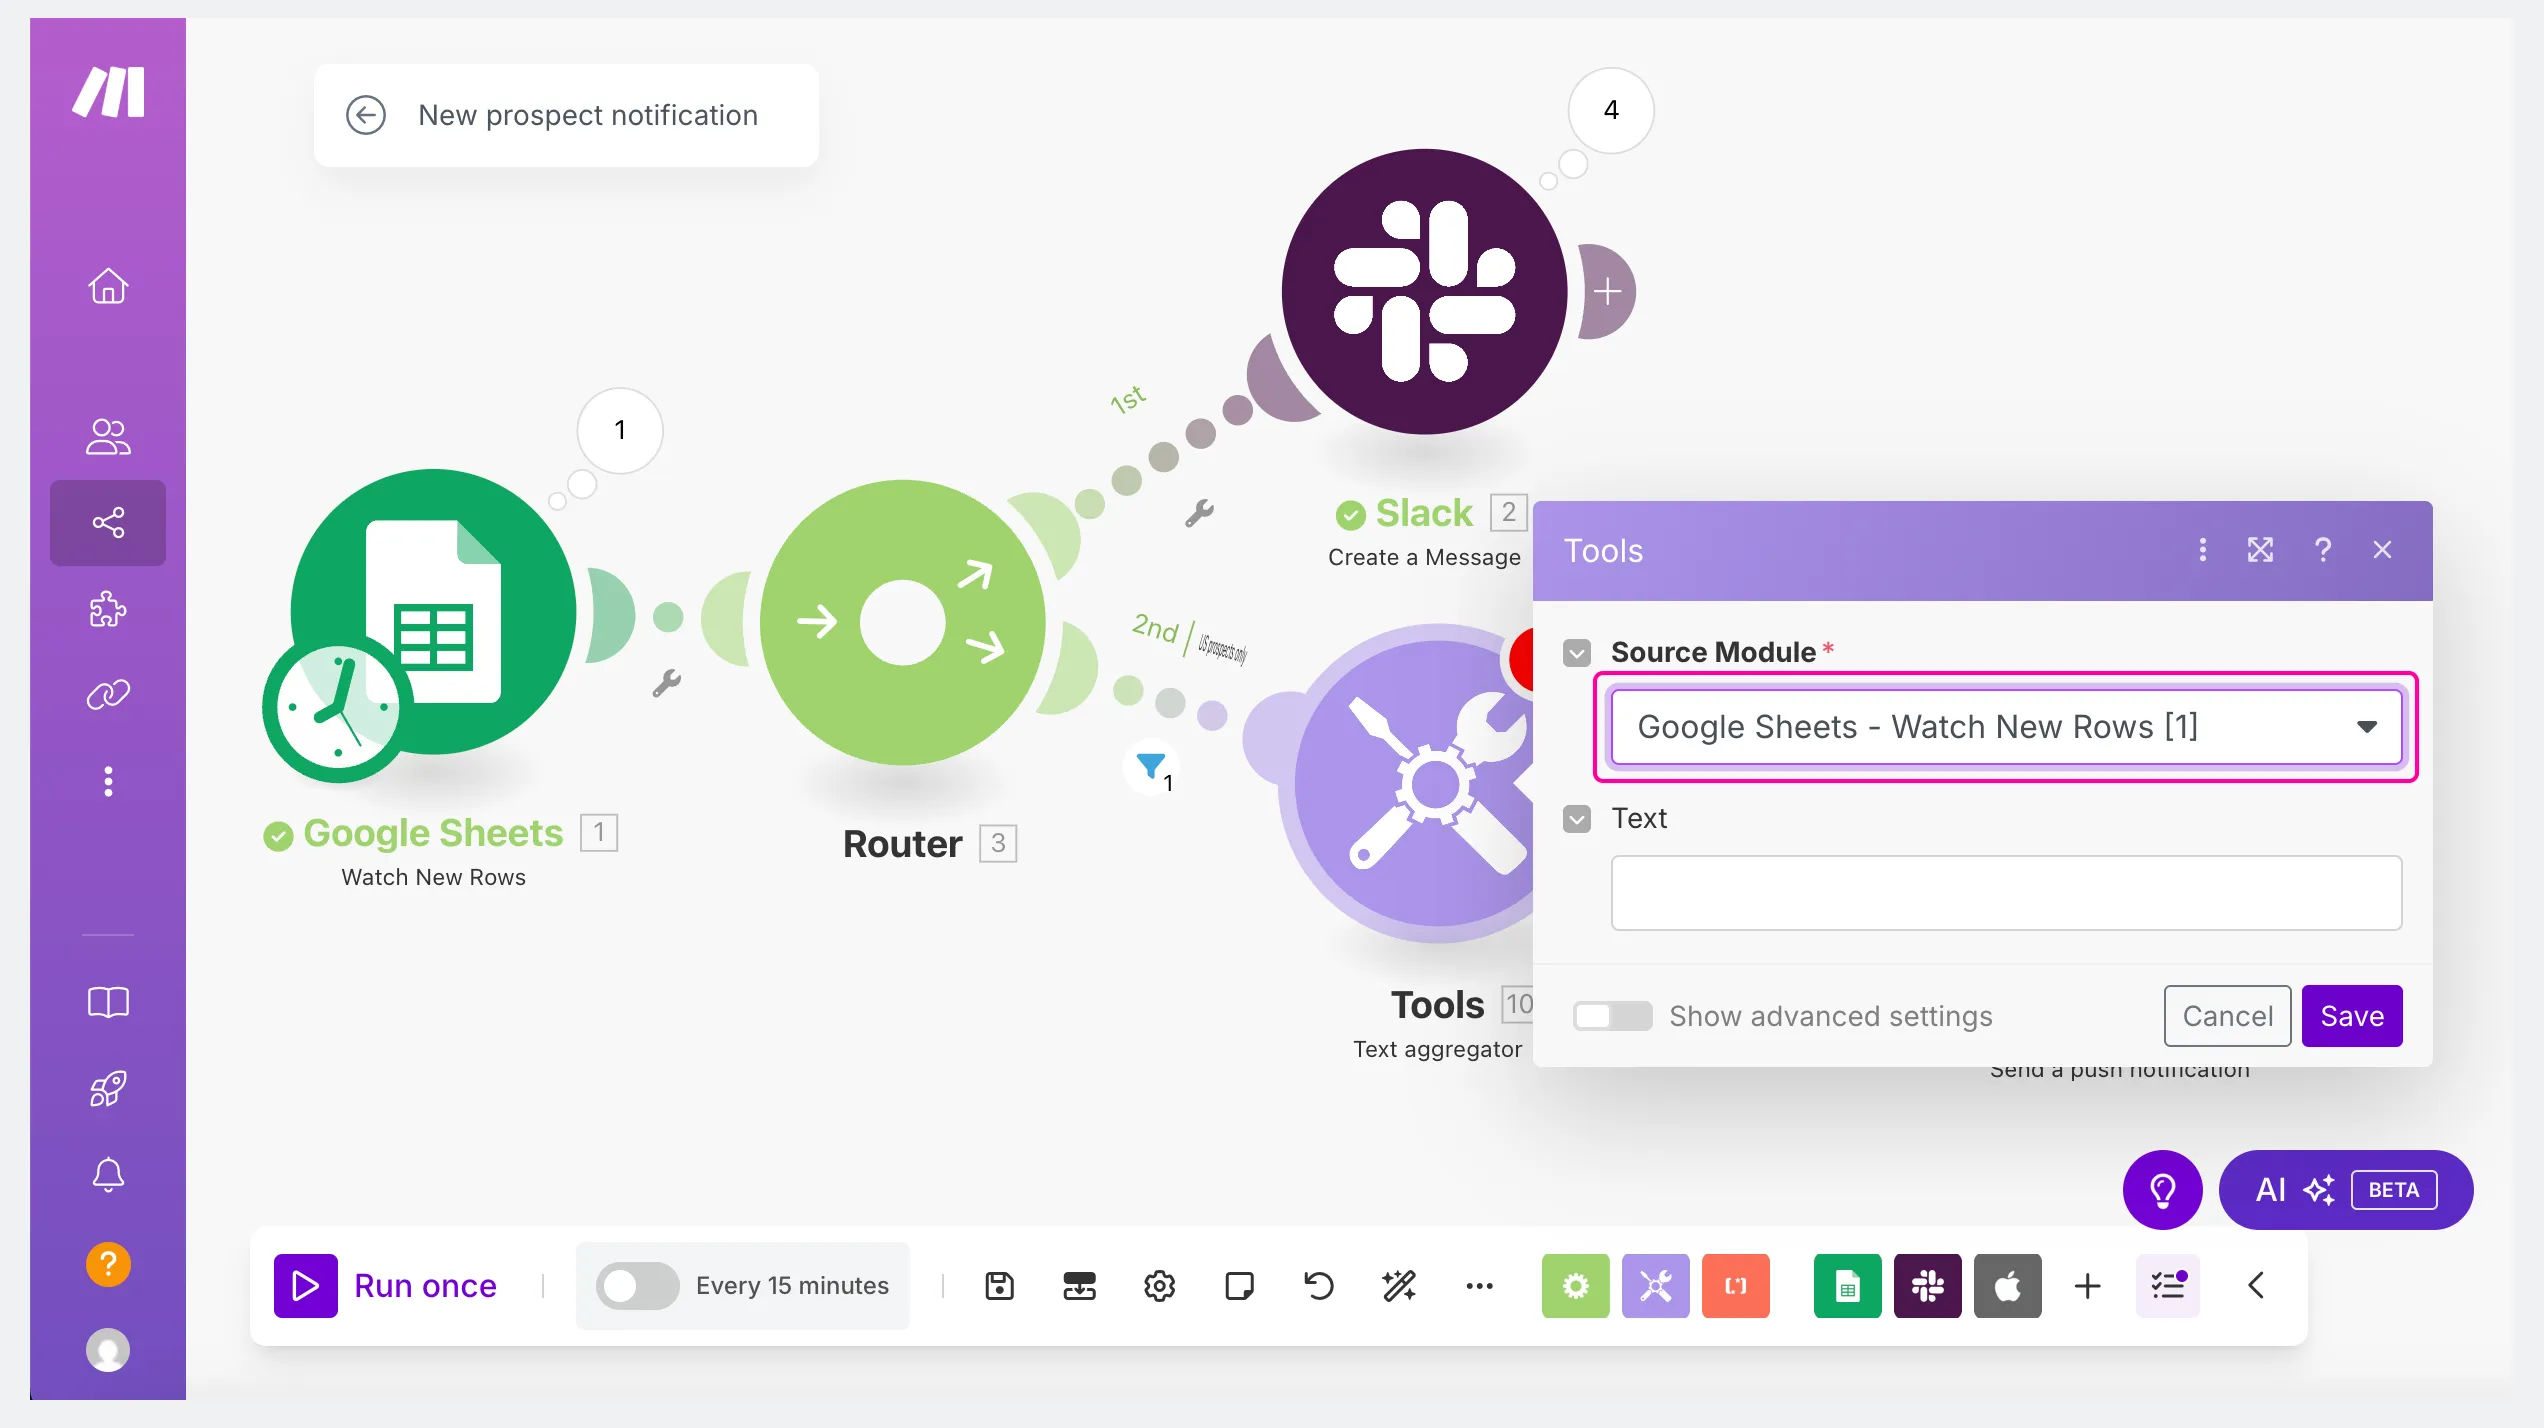The image size is (2544, 1428).
Task: Add a favorite app with the plus icon
Action: [x=2087, y=1285]
